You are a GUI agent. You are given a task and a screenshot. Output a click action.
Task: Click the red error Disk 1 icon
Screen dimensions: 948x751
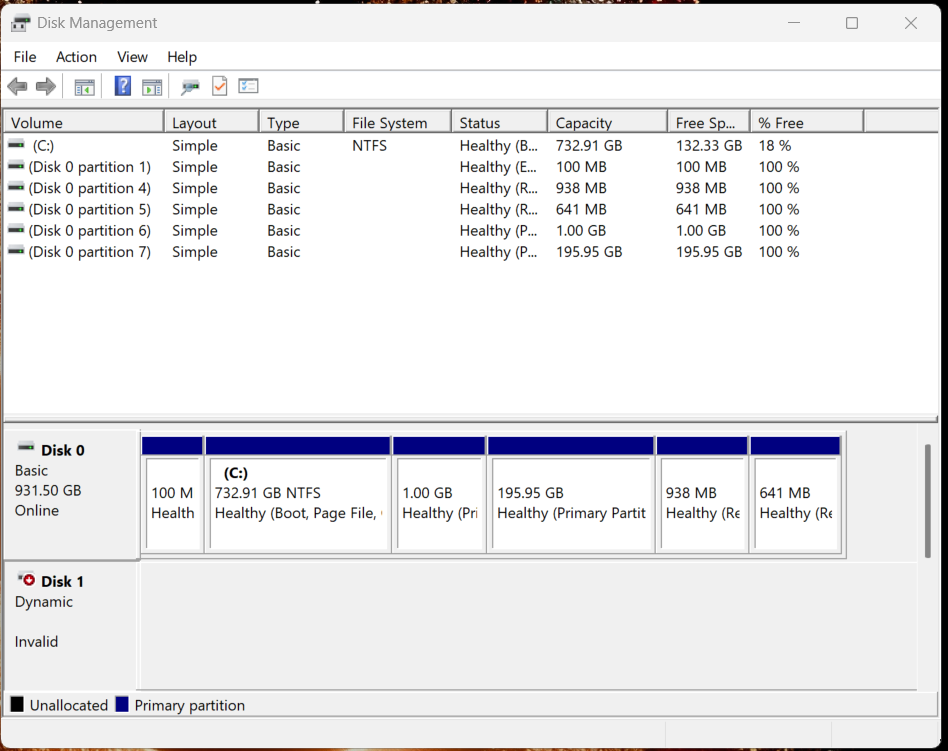click(x=26, y=580)
